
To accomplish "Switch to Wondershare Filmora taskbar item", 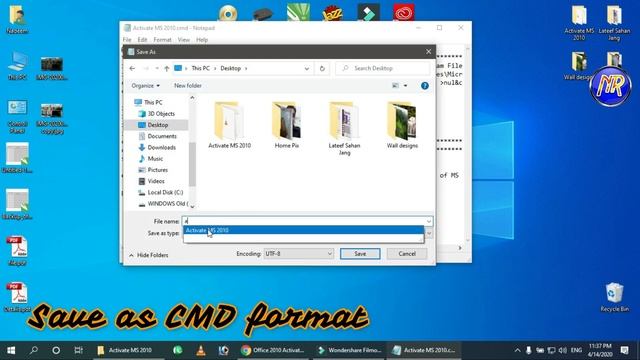I will pyautogui.click(x=350, y=350).
